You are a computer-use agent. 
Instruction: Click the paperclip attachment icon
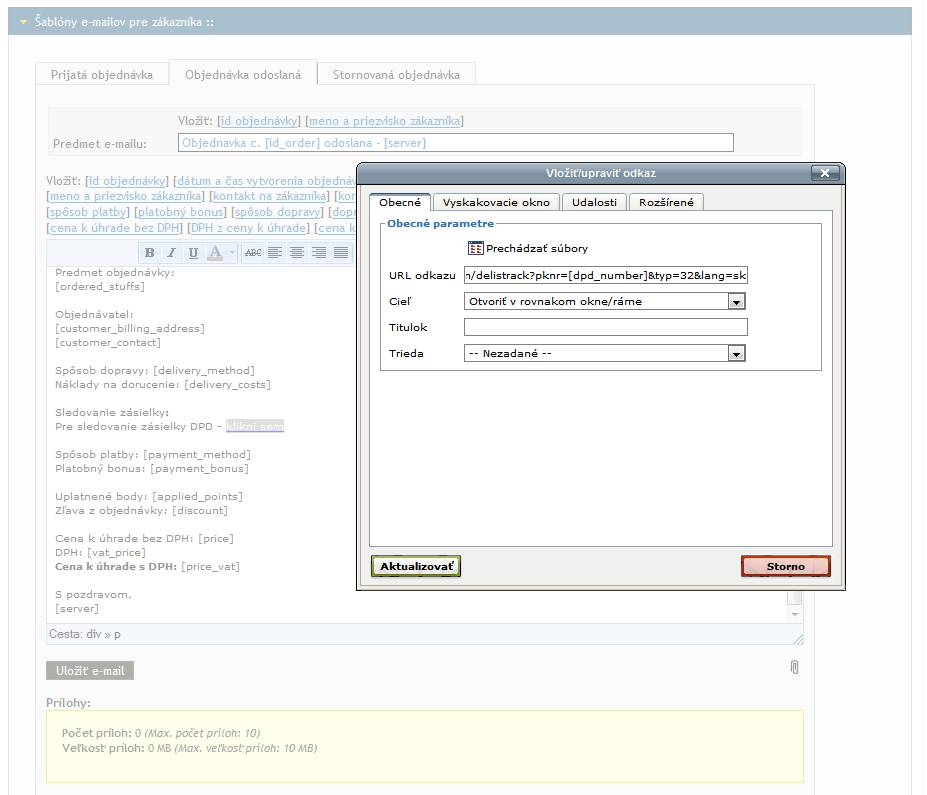pos(794,667)
